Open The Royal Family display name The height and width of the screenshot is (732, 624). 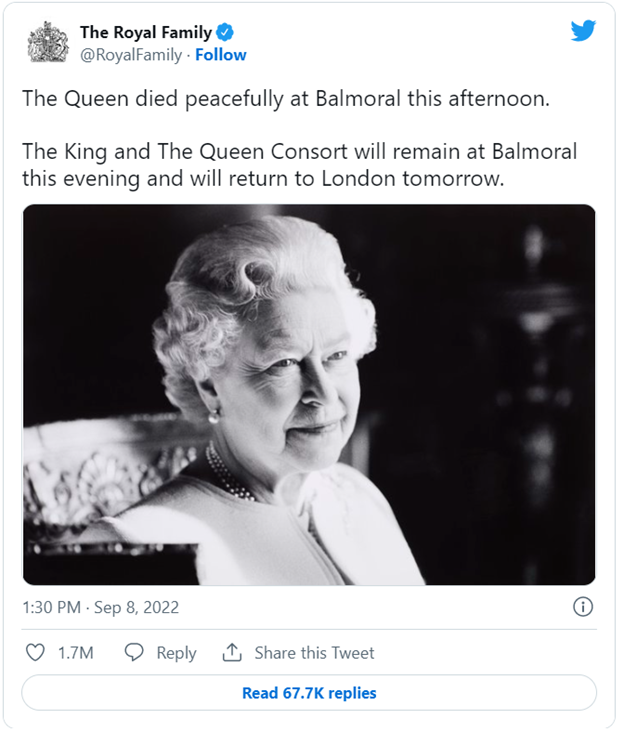[146, 32]
